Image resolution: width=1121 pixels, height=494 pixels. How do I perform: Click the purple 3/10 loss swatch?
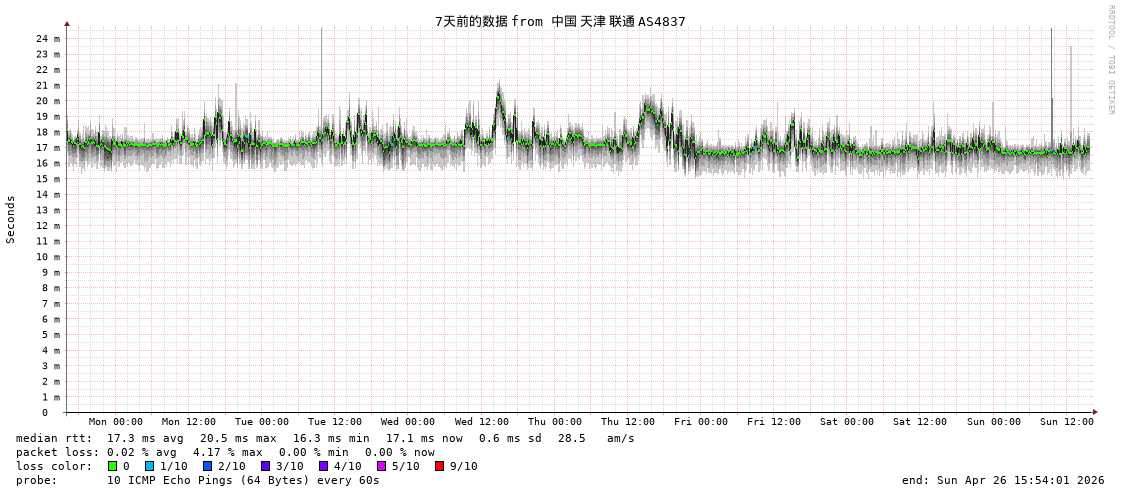tap(265, 466)
